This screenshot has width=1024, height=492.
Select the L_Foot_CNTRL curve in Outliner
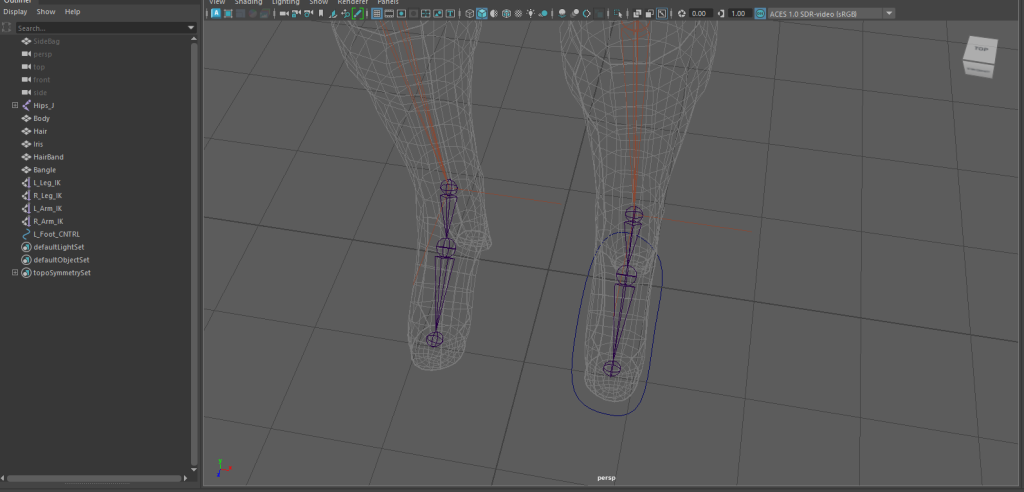point(55,234)
